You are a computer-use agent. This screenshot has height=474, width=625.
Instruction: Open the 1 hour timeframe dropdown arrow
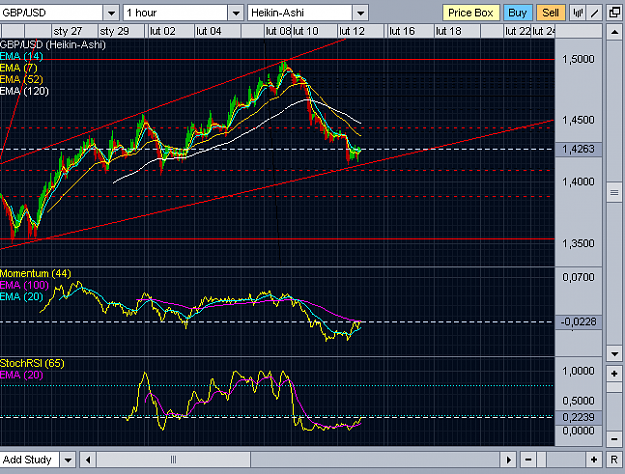236,13
